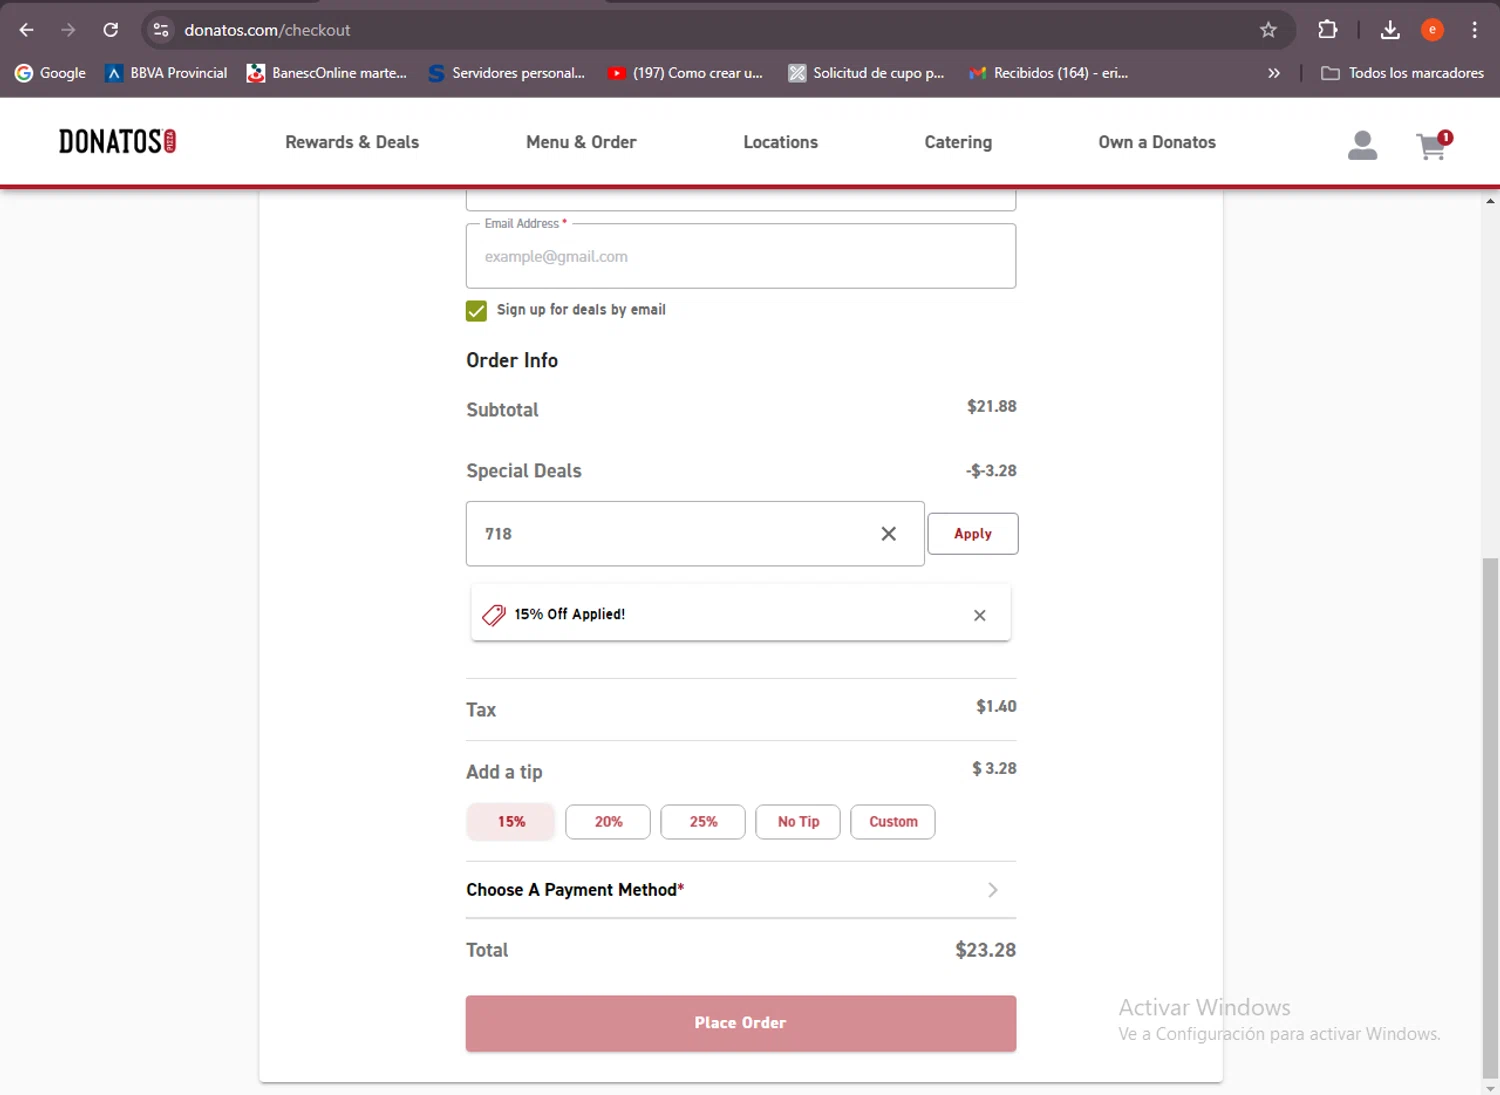1500x1095 pixels.
Task: Select the 20% tip option
Action: (608, 822)
